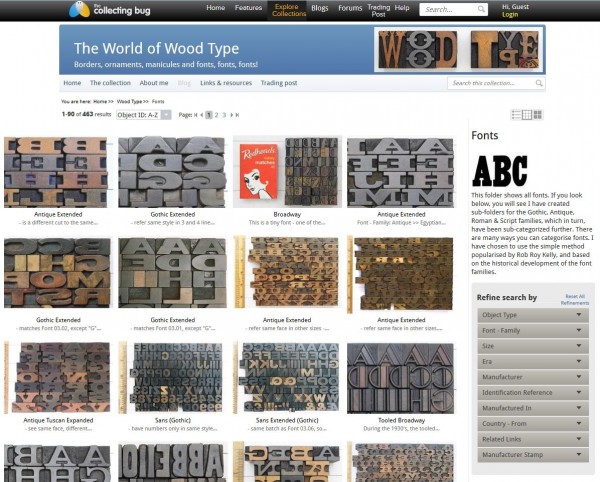Open the collection's Trading post tab
The height and width of the screenshot is (482, 600).
click(x=279, y=83)
